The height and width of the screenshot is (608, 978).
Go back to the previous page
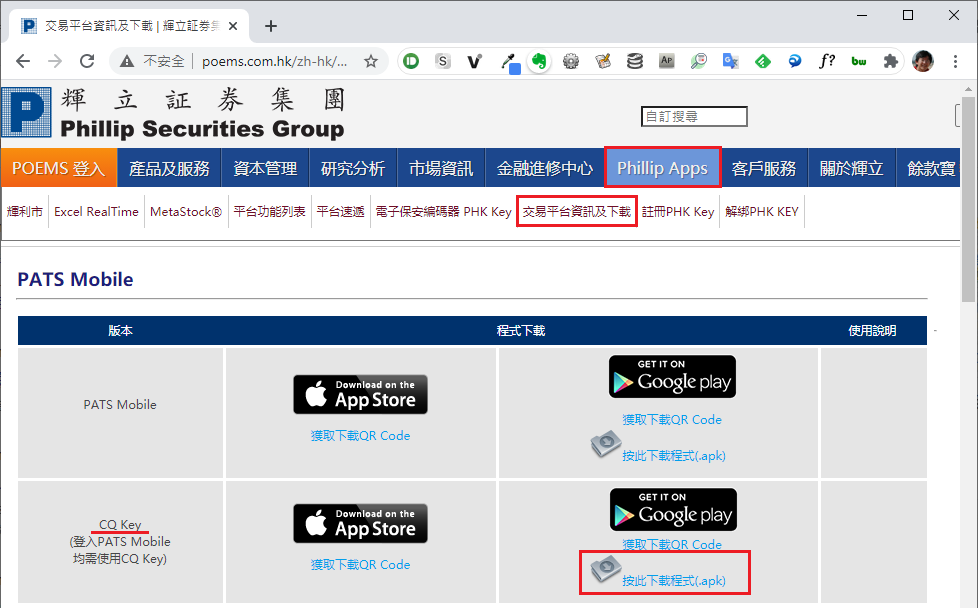pos(23,61)
